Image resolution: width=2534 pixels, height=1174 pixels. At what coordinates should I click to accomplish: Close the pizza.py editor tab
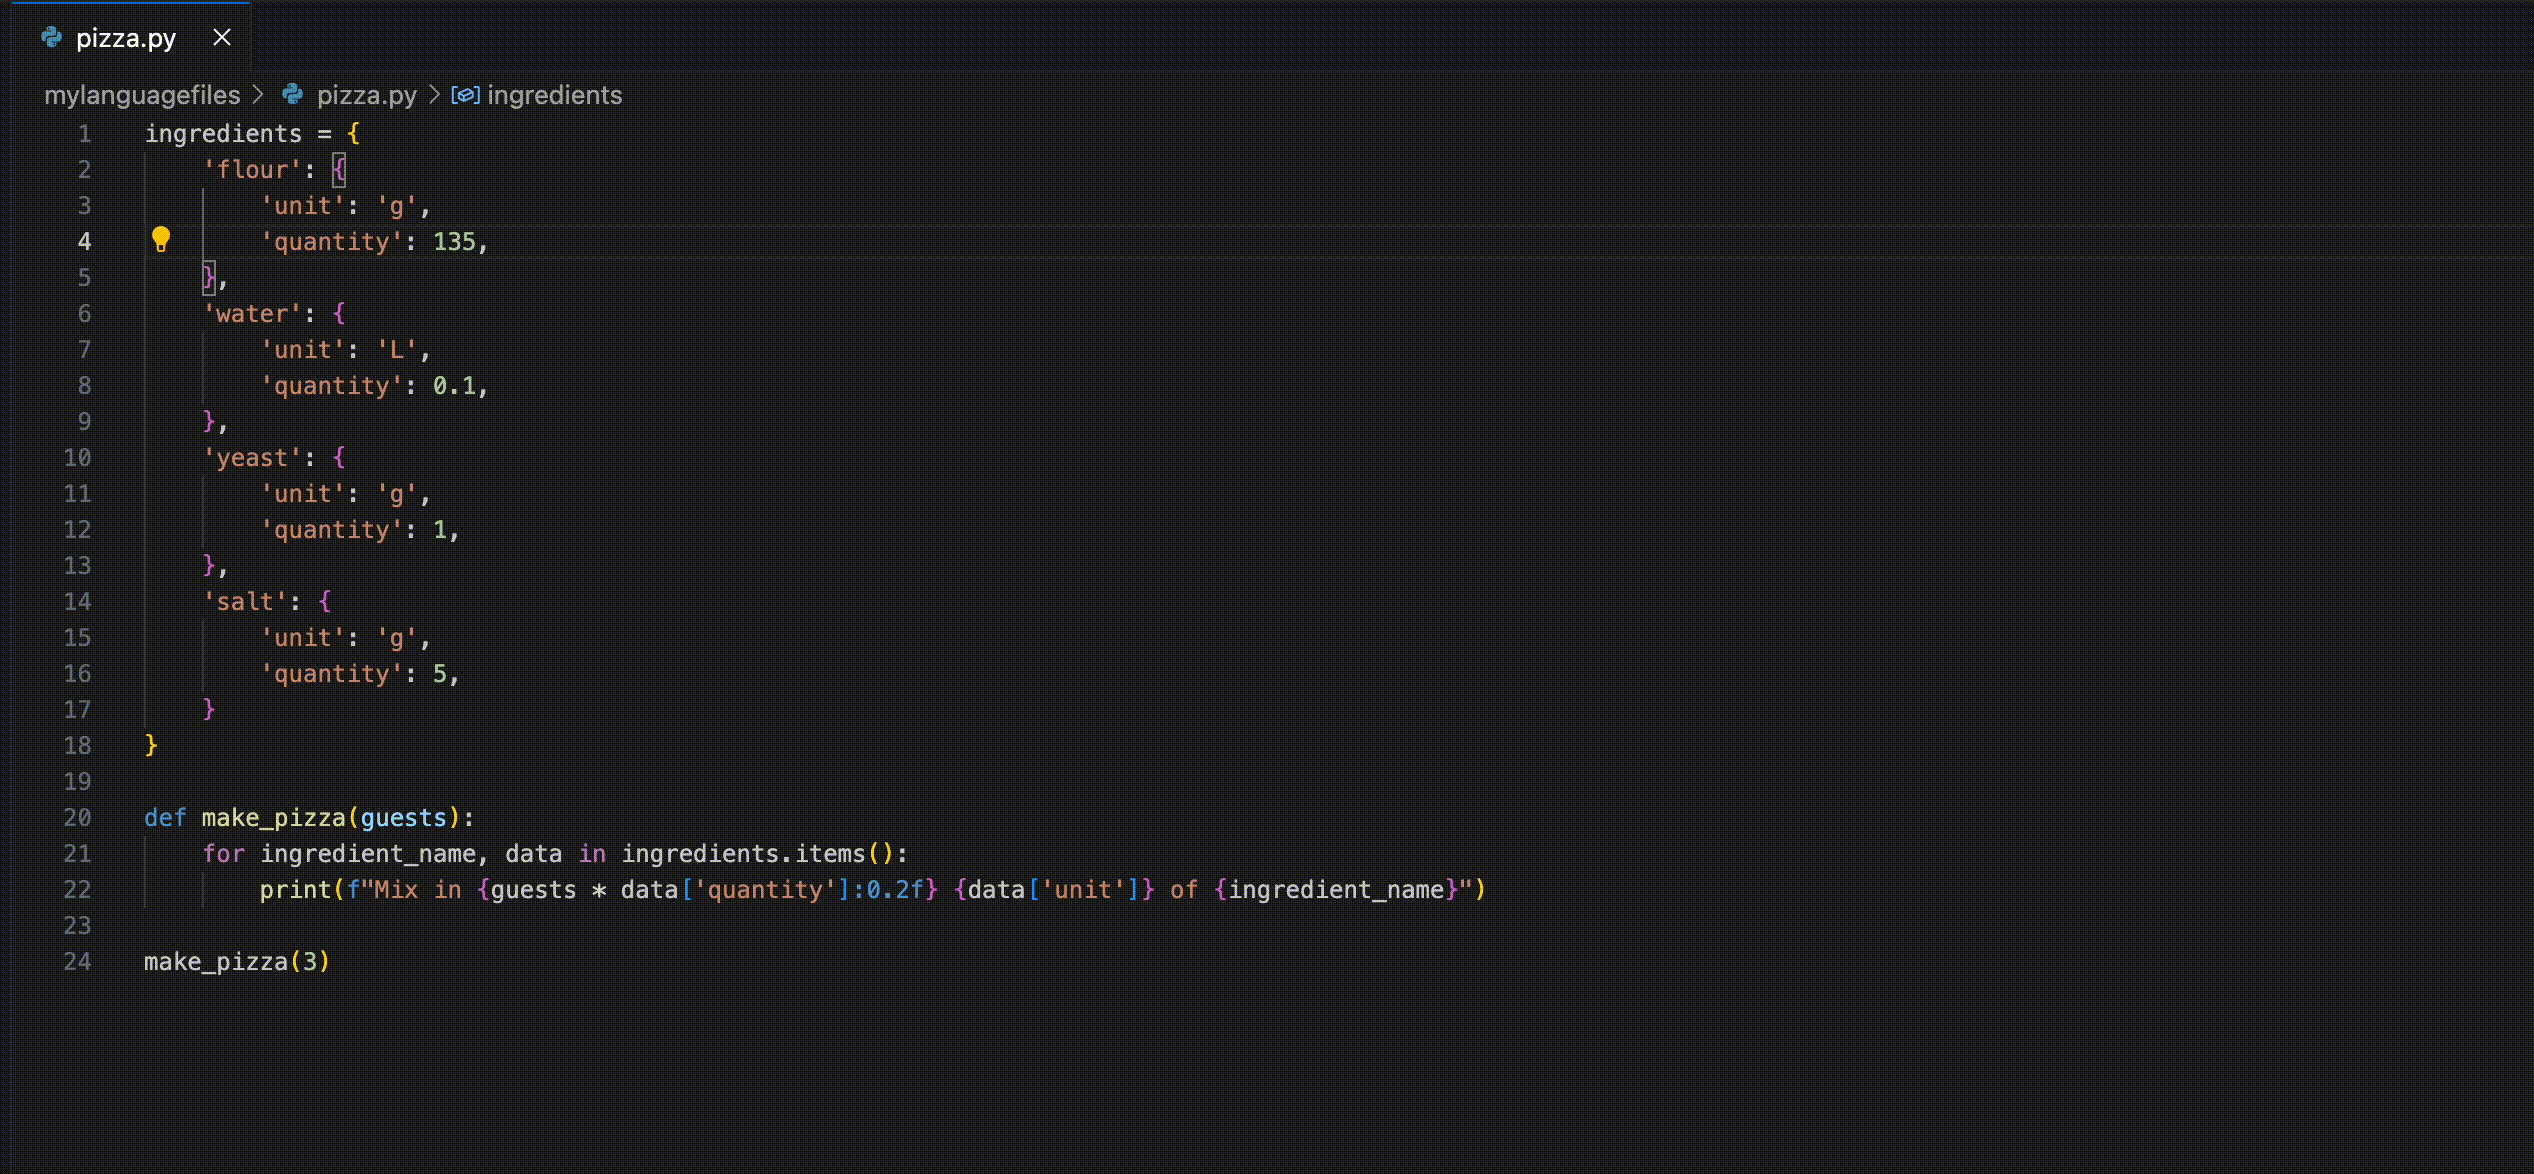[222, 38]
